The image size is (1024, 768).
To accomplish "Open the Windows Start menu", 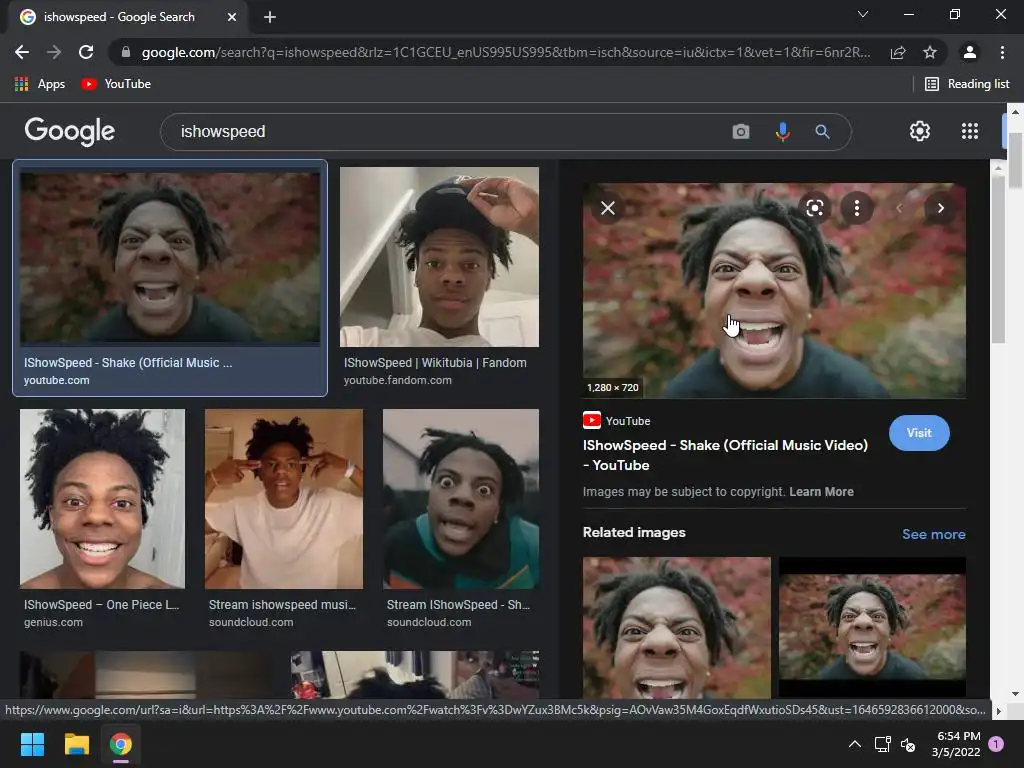I will [32, 744].
